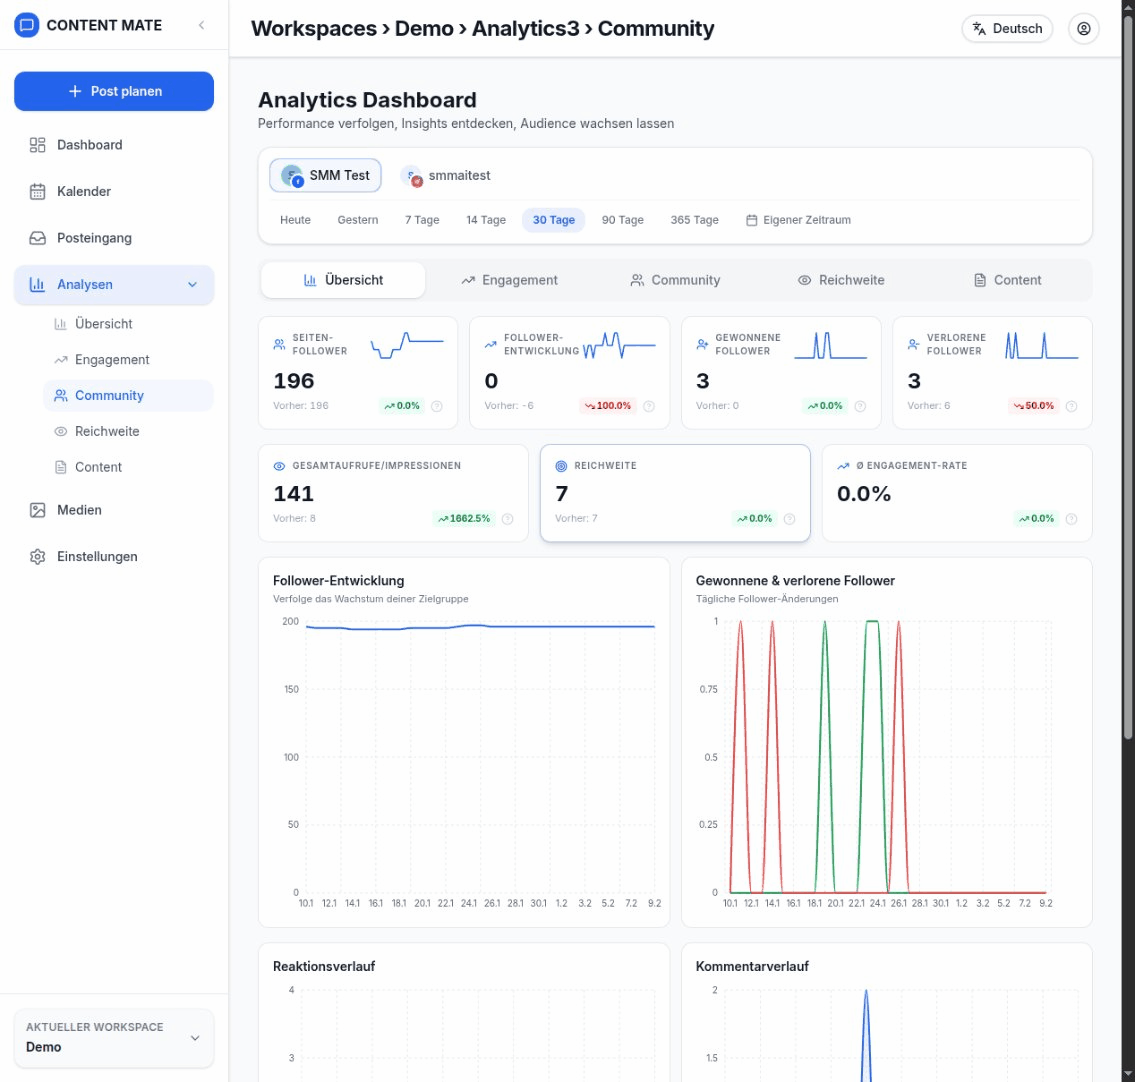The image size is (1135, 1082).
Task: Click the Kalender calendar icon
Action: point(38,192)
